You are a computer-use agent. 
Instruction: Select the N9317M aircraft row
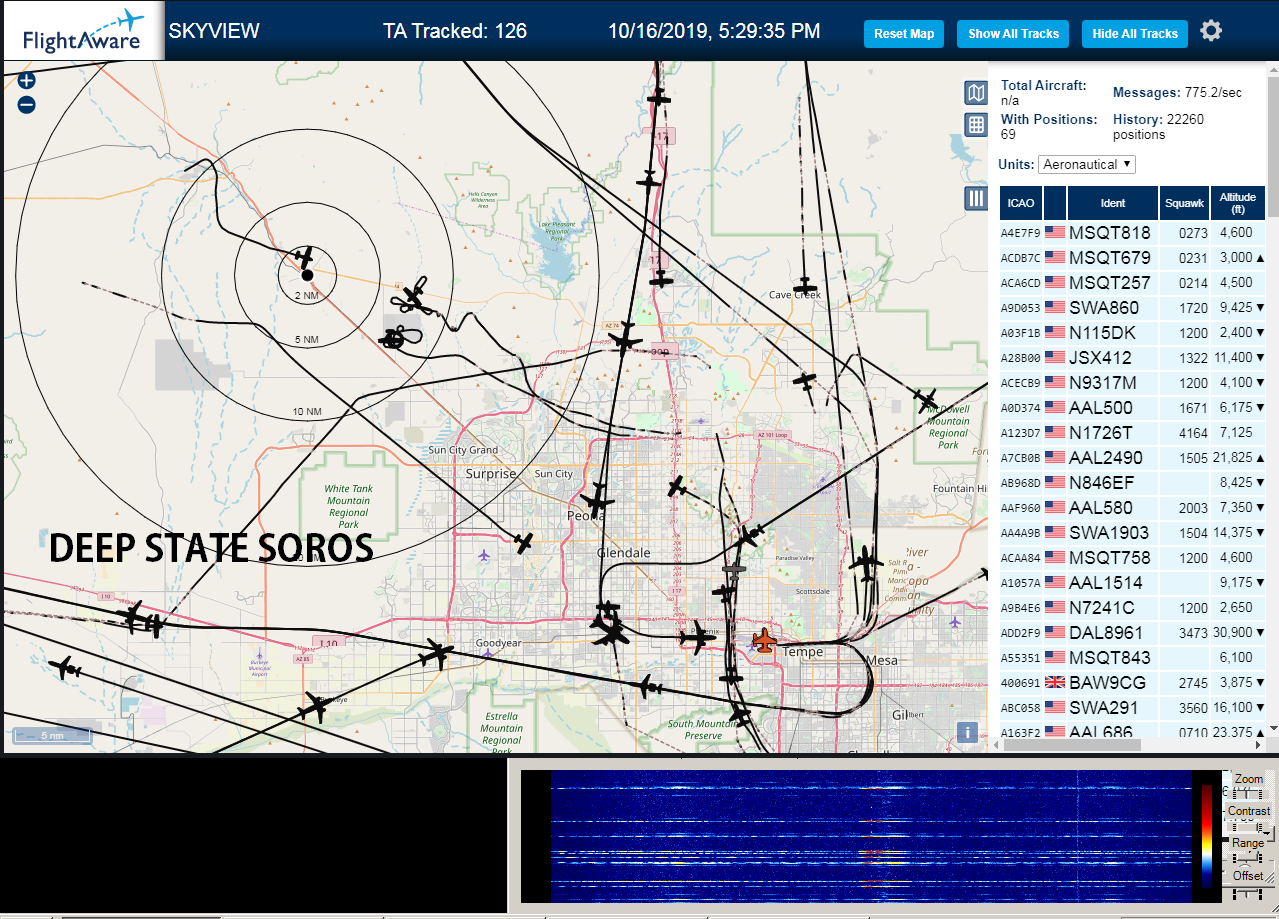pyautogui.click(x=1132, y=382)
